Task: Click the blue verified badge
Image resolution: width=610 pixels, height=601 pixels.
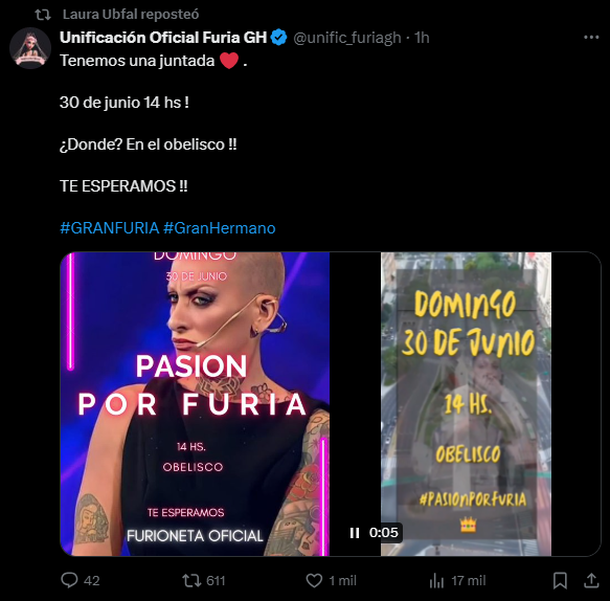Action: point(279,38)
